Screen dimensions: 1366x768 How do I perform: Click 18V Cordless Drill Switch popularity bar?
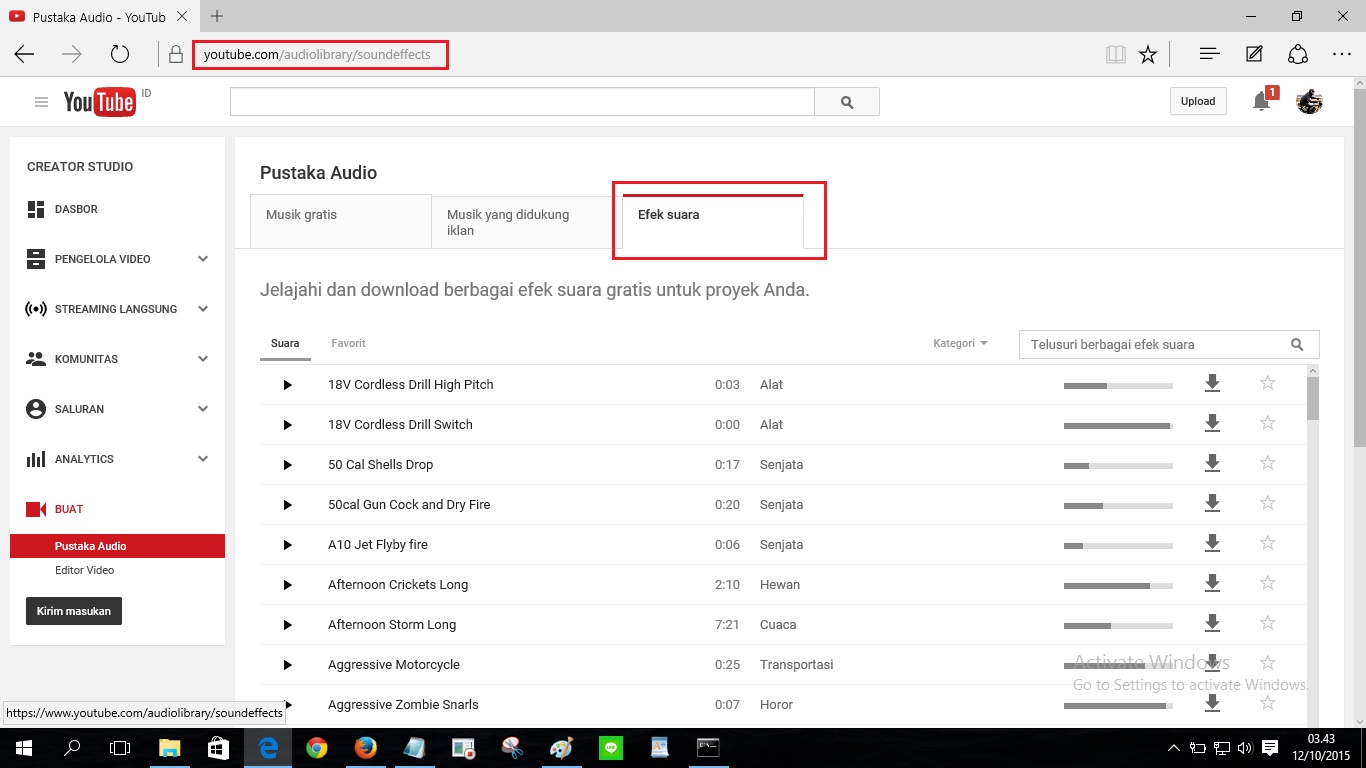(1118, 425)
